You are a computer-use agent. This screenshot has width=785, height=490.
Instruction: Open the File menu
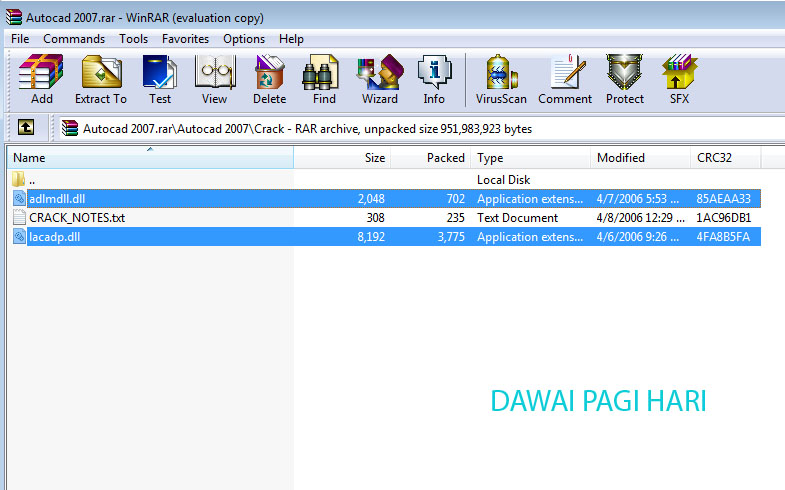(20, 39)
